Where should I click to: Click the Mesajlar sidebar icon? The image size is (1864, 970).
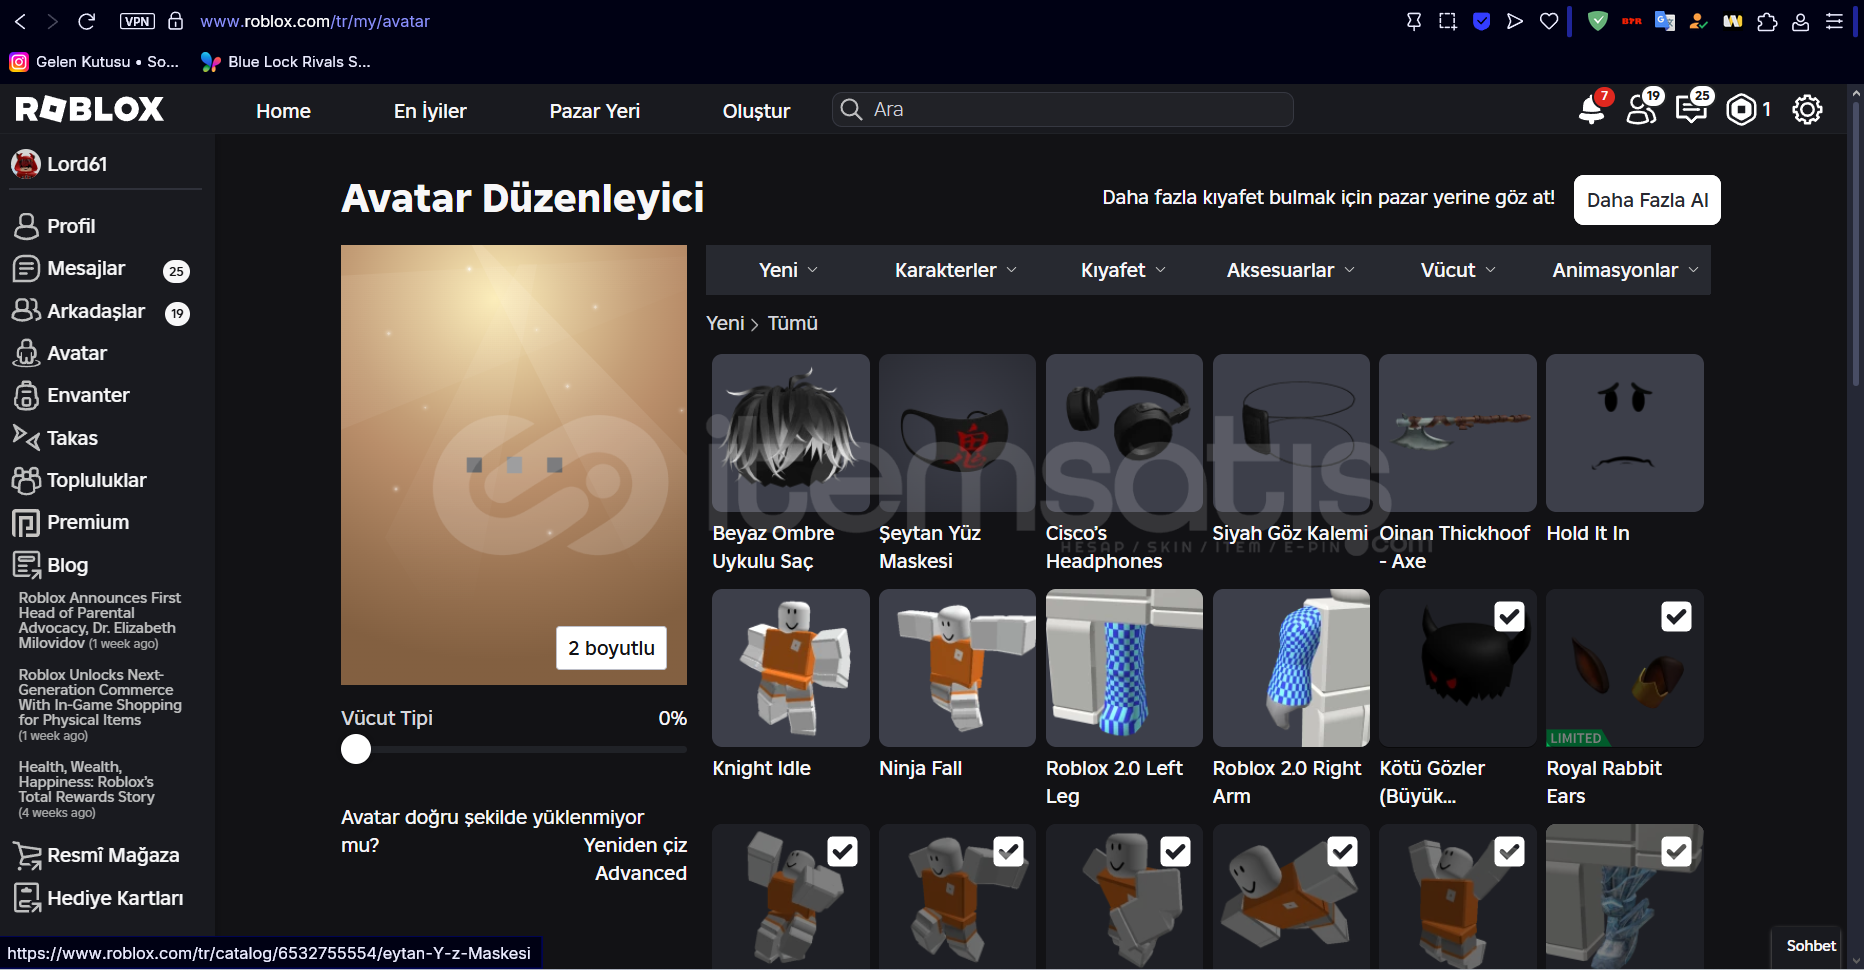click(x=26, y=268)
